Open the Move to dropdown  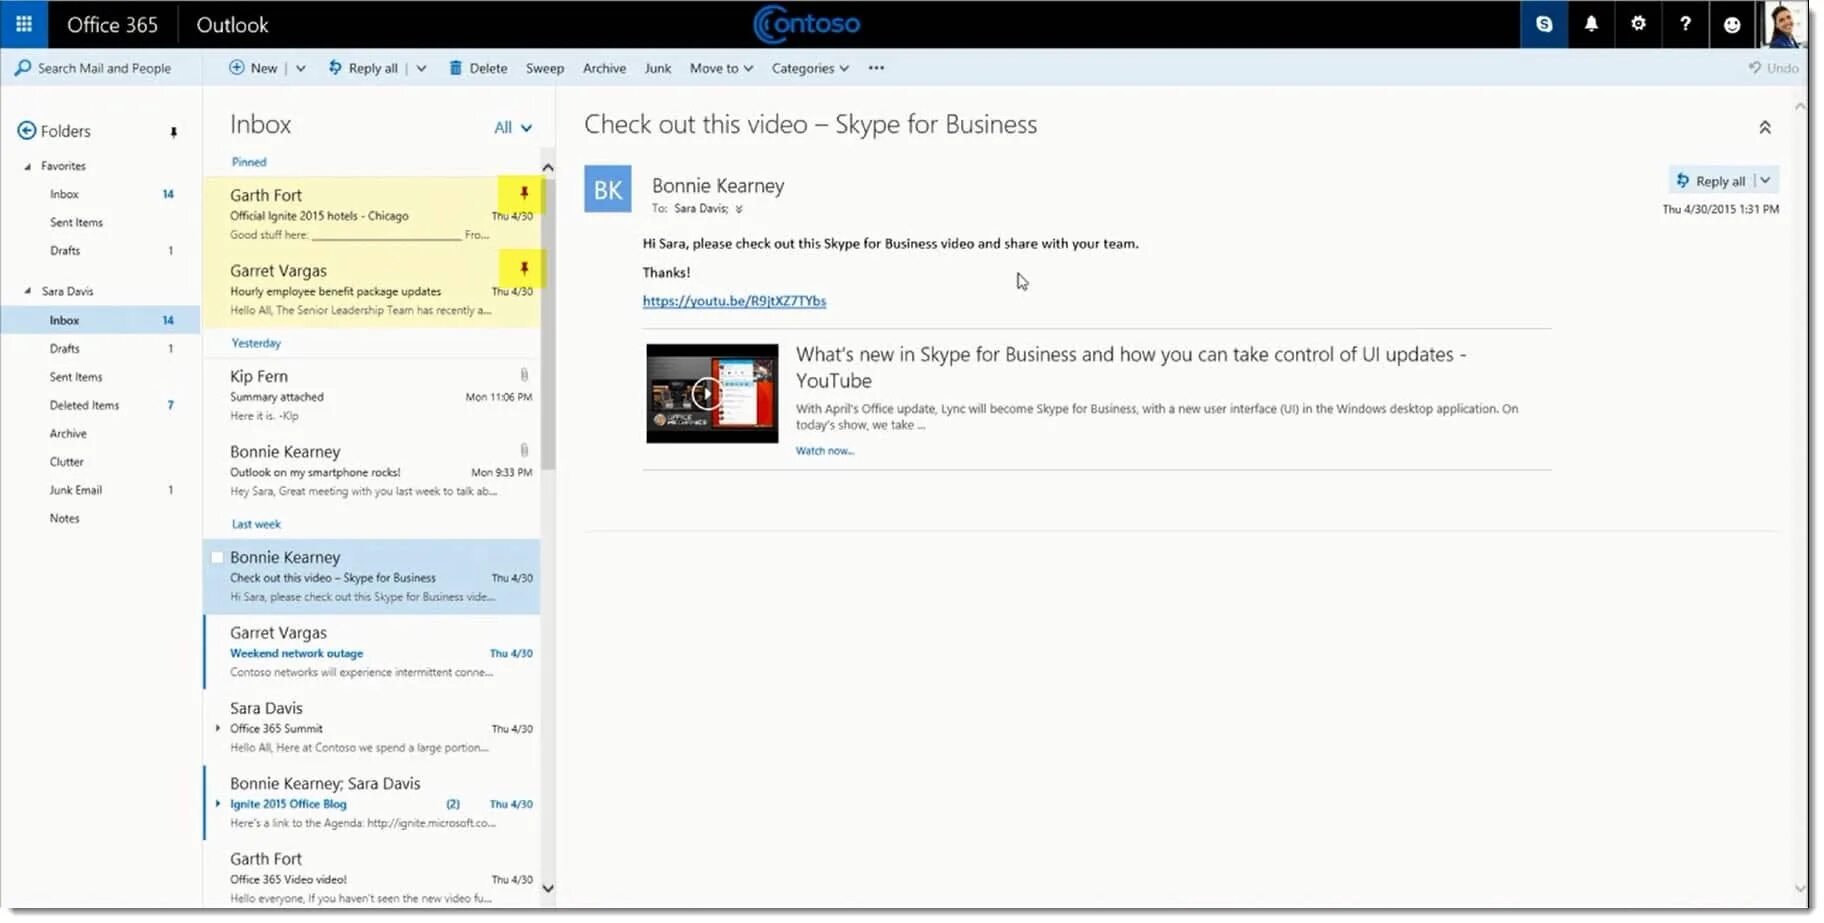point(721,68)
